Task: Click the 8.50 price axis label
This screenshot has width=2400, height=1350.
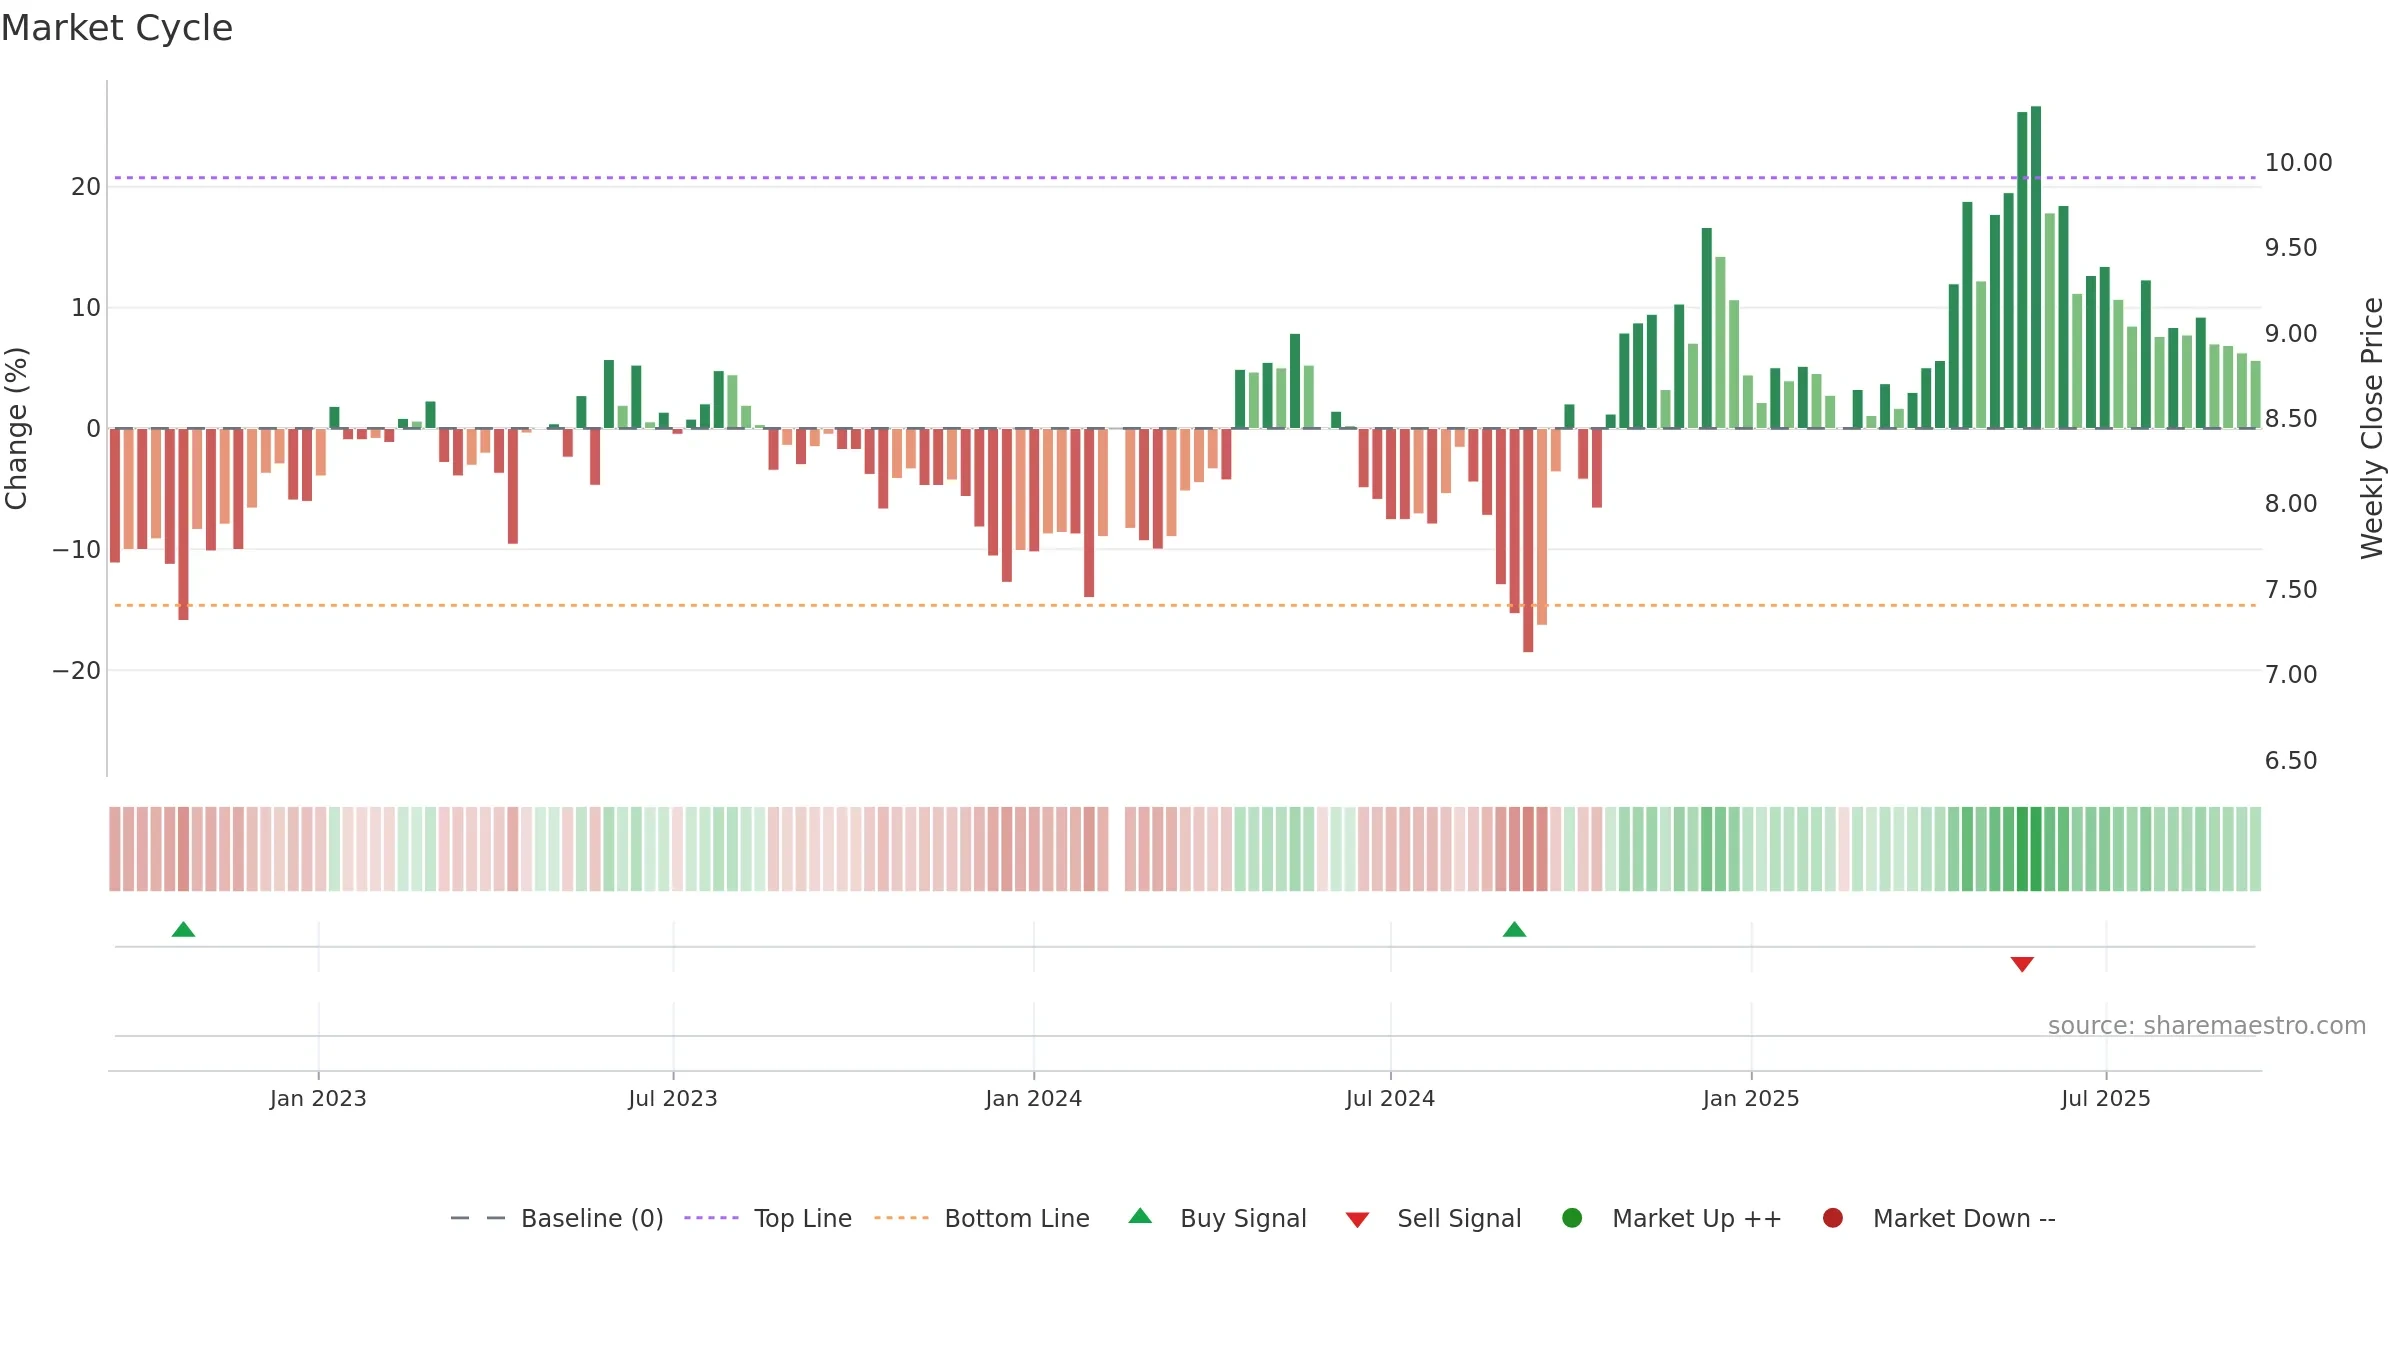Action: point(2291,419)
